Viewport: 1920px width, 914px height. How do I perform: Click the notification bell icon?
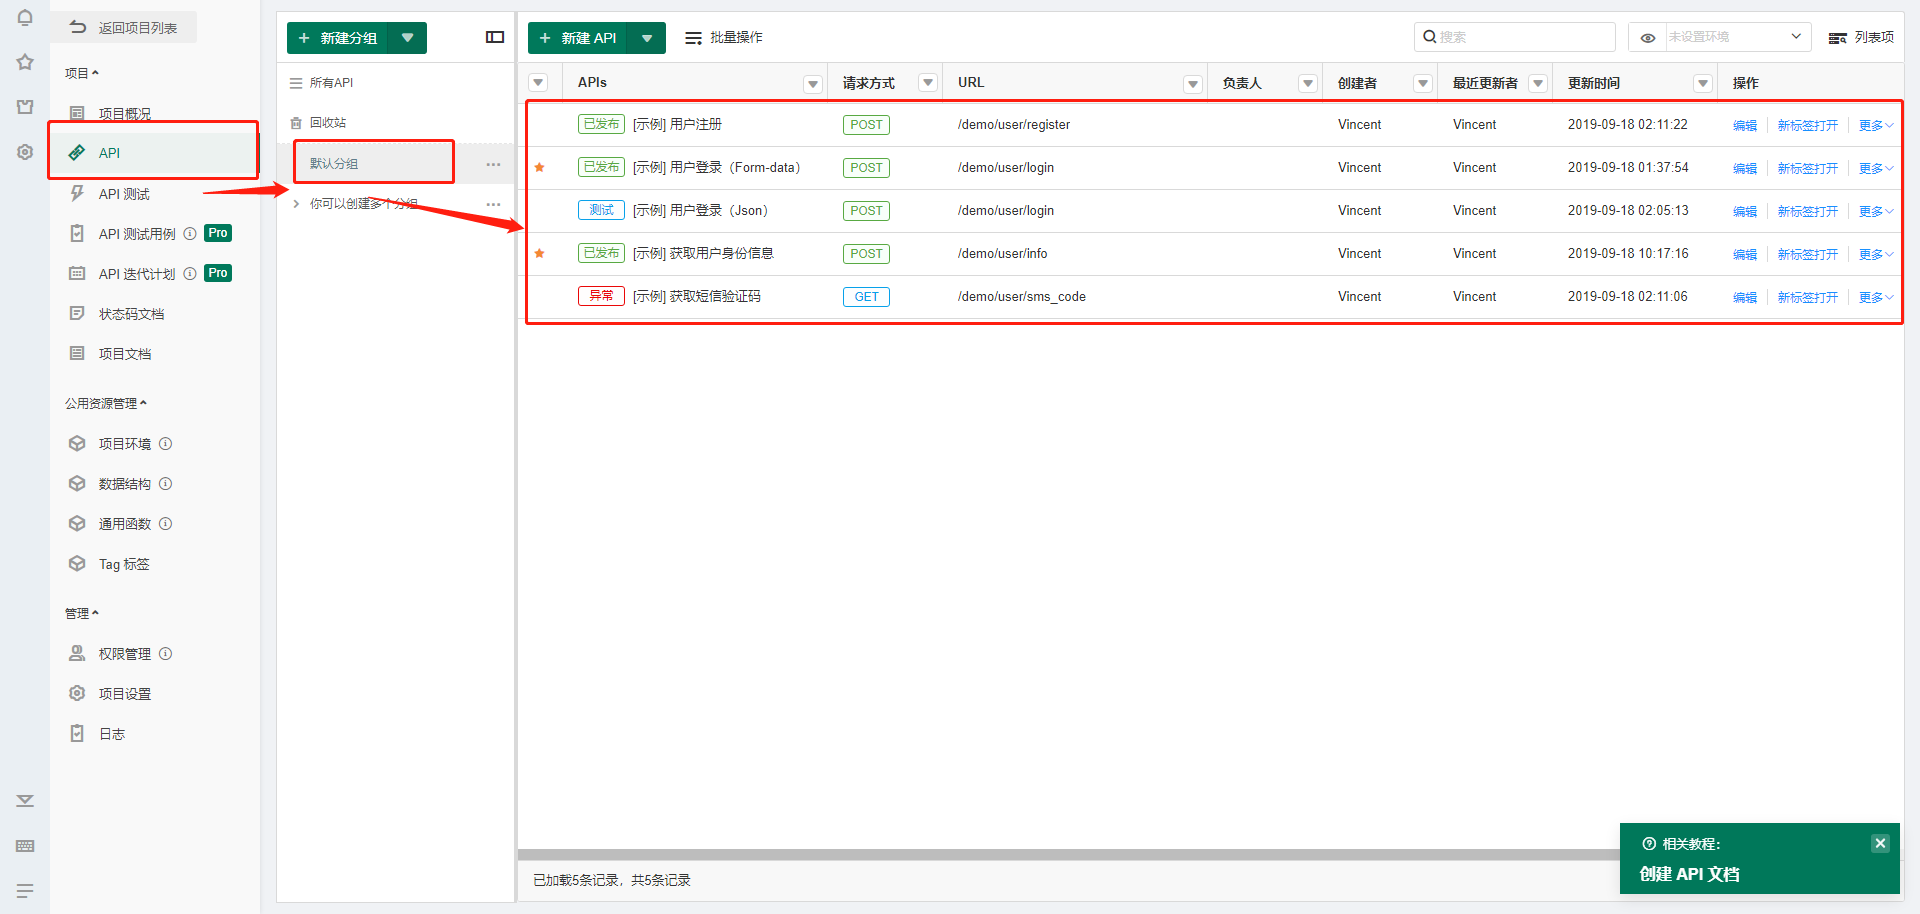click(25, 17)
